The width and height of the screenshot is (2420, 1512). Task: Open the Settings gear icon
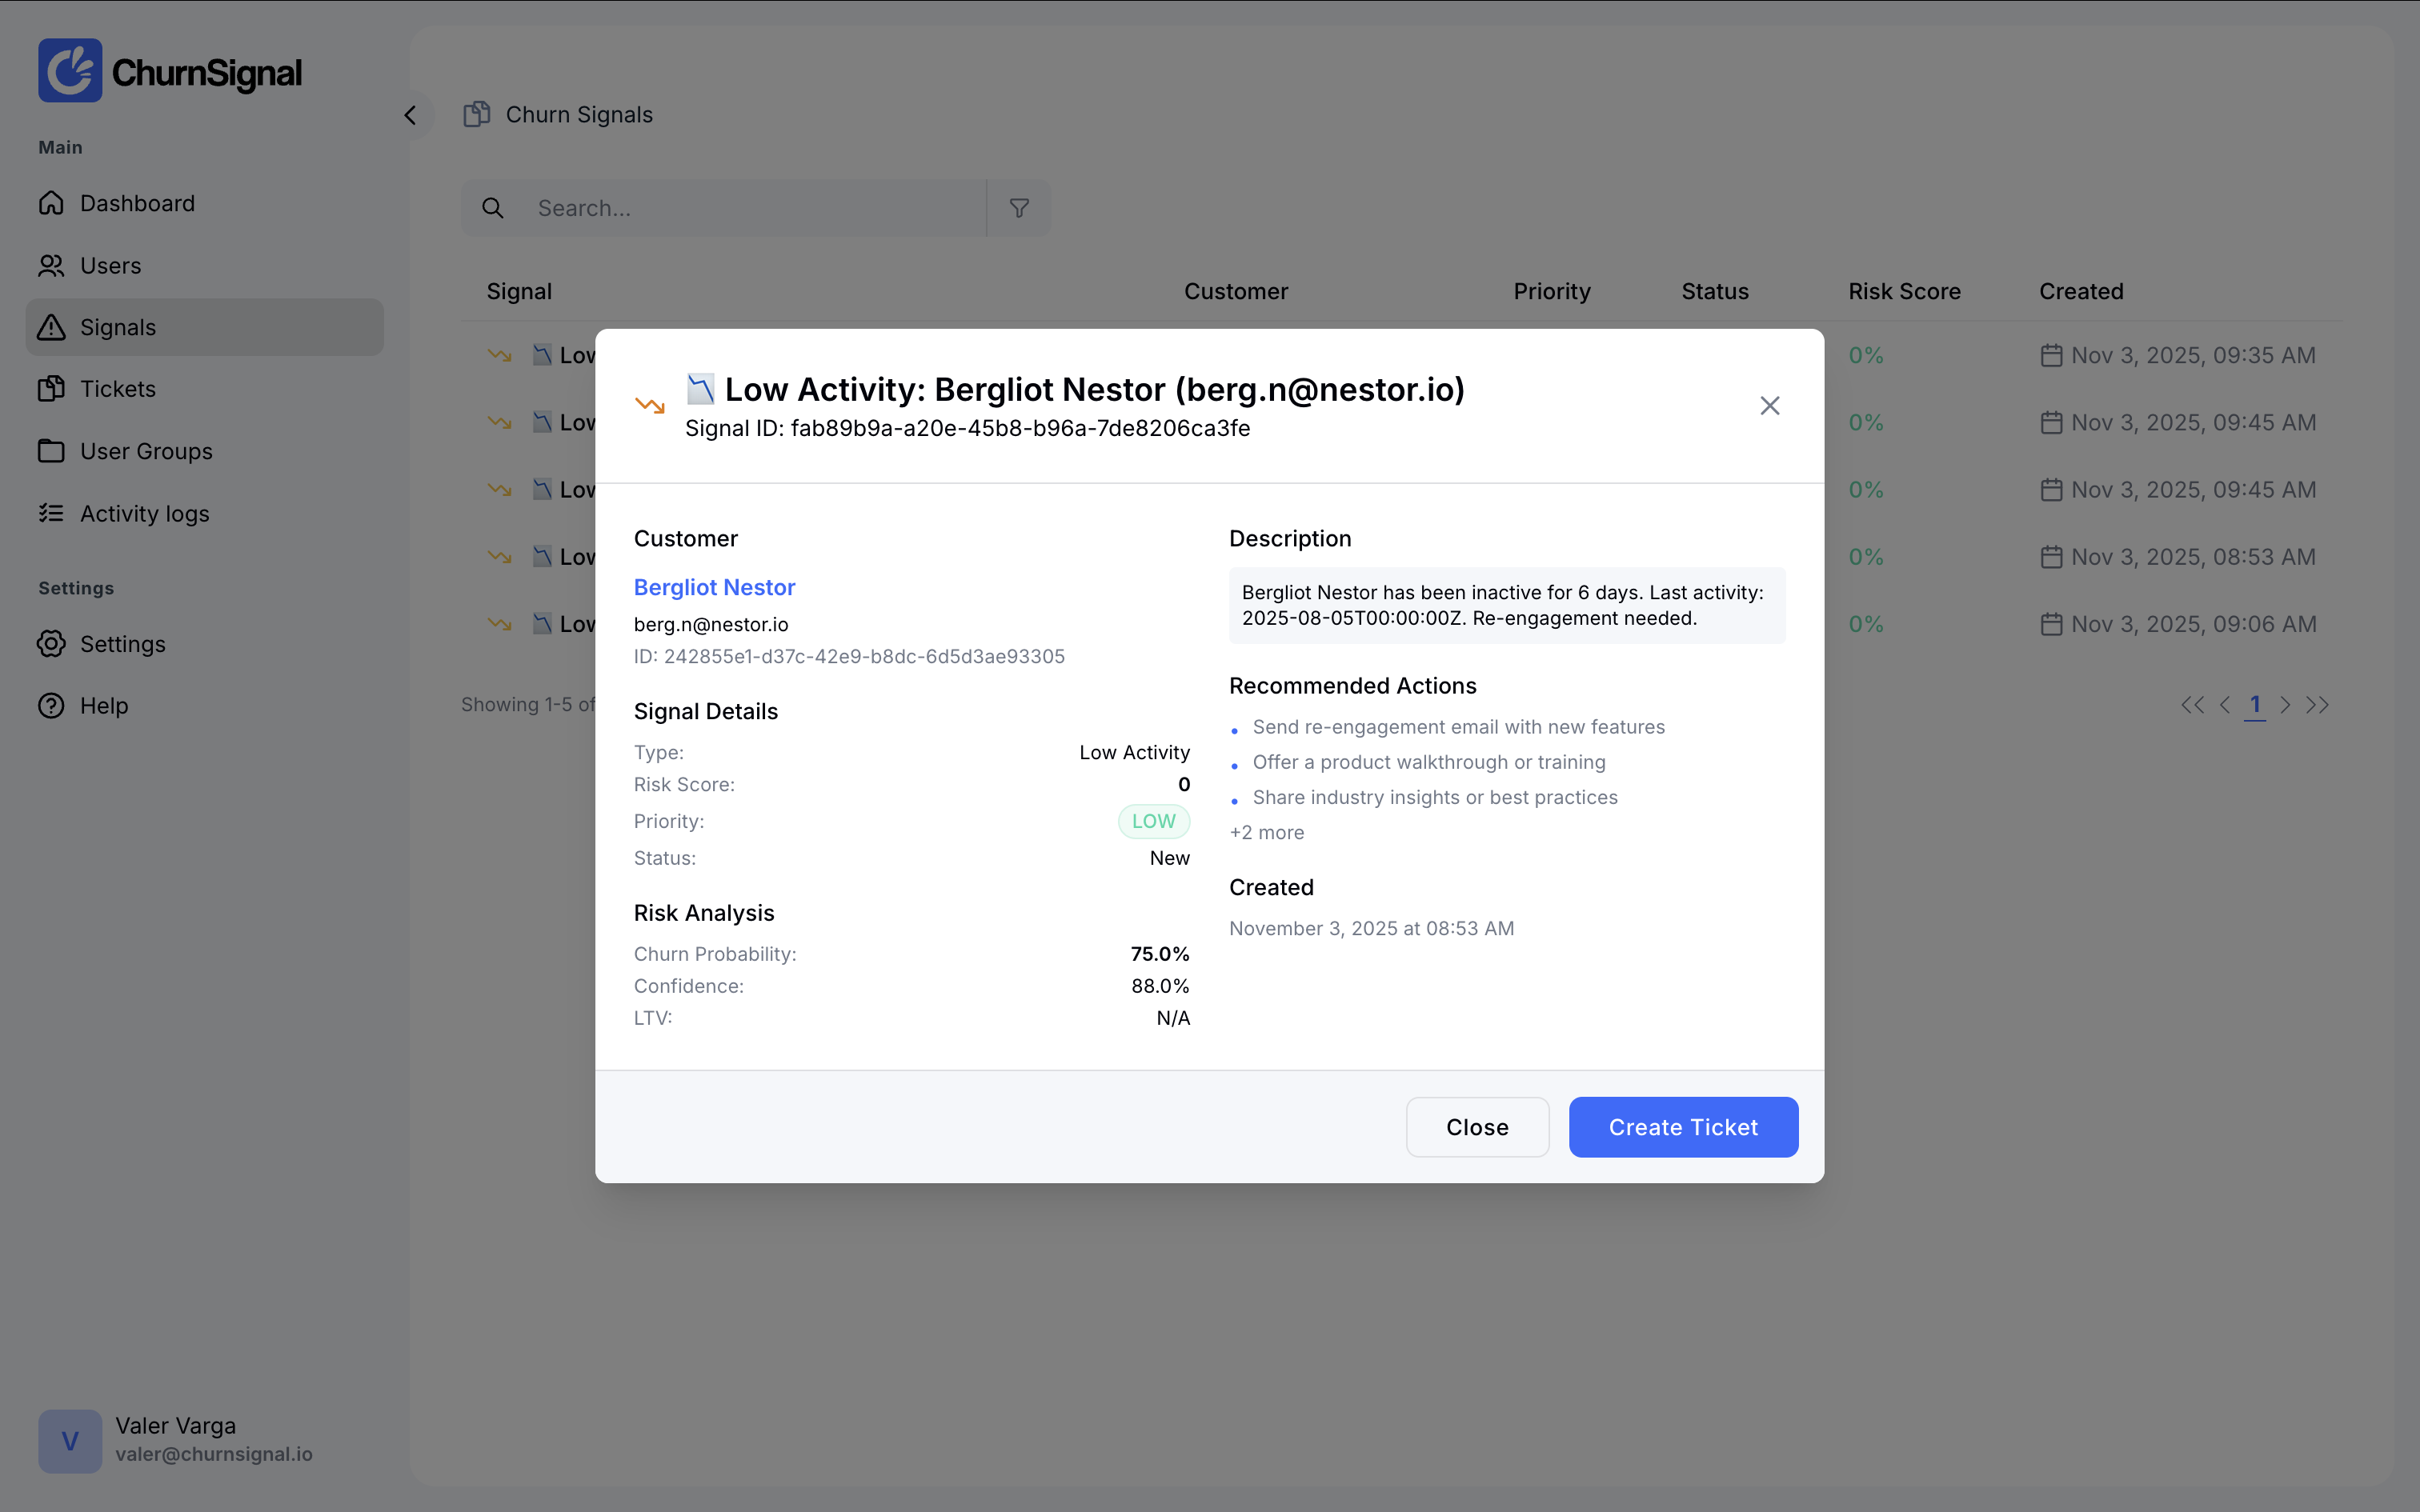(51, 644)
